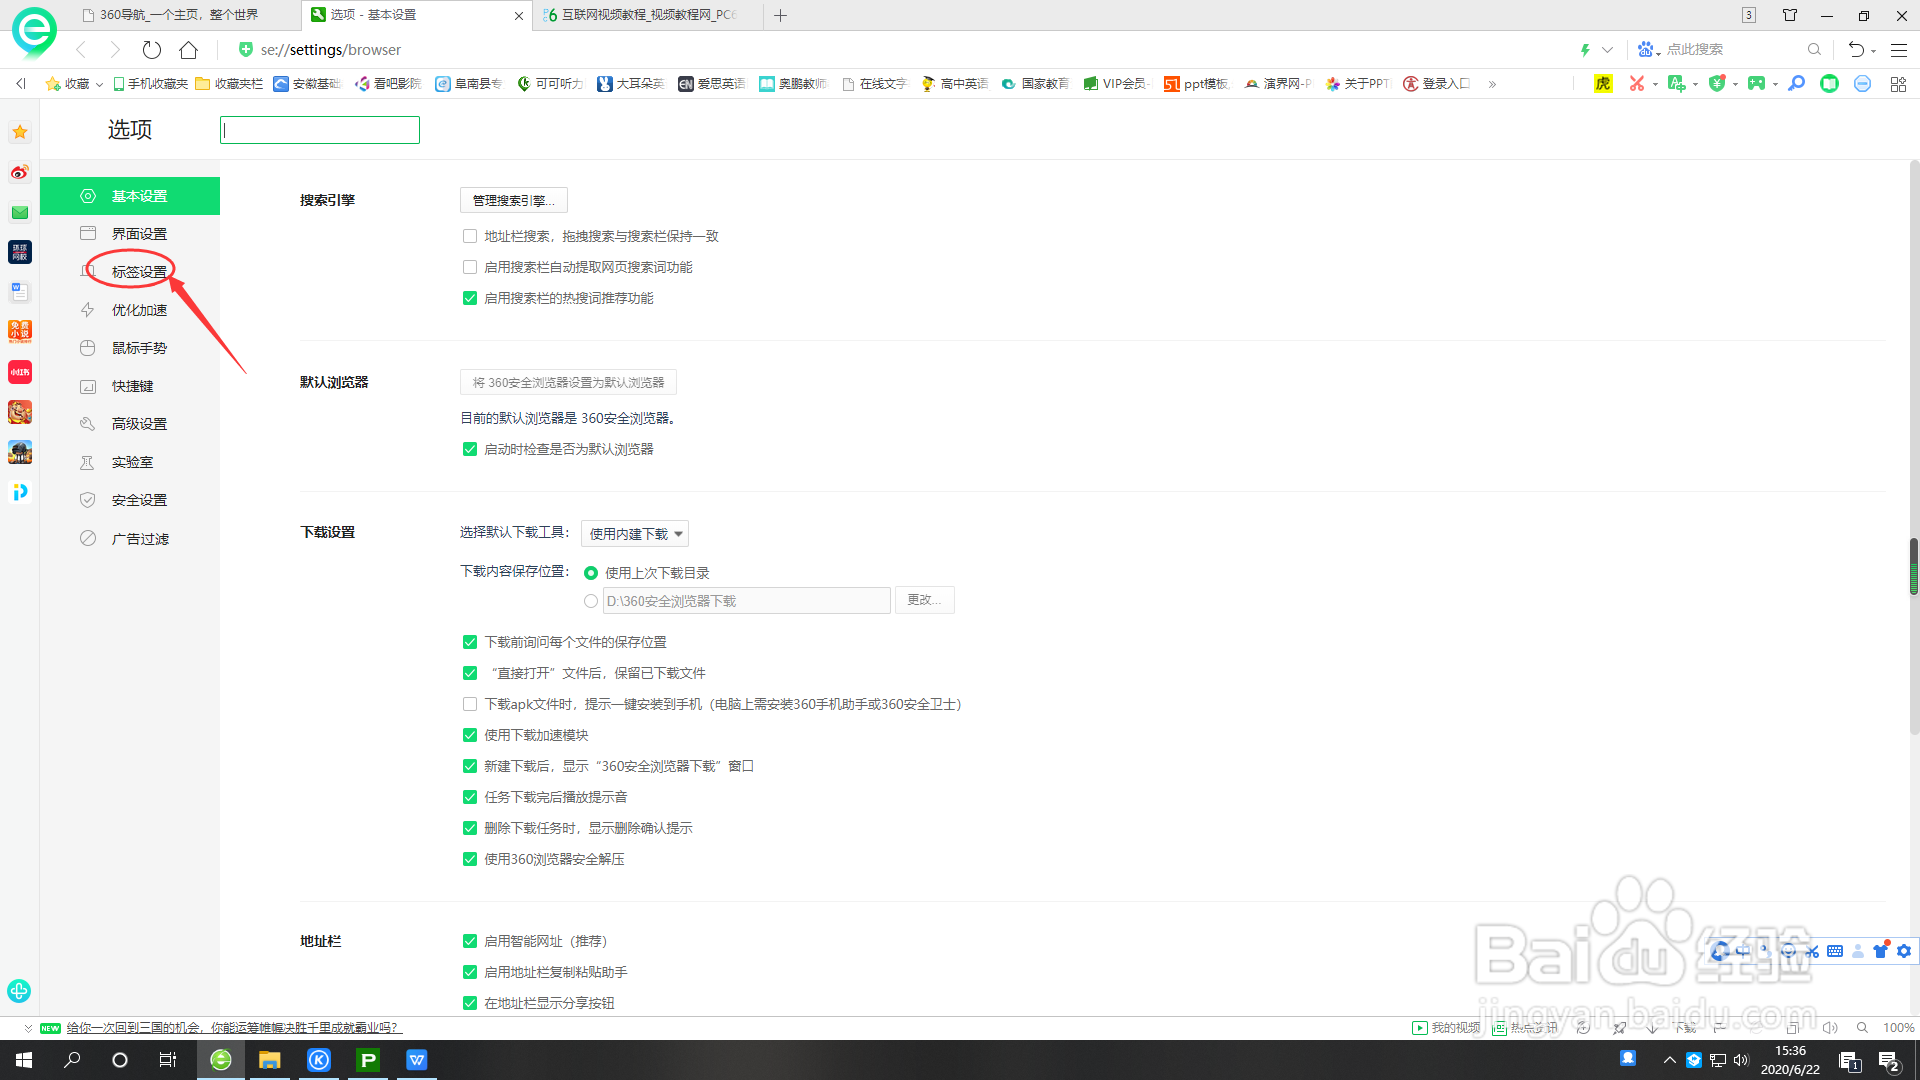Open the translate tool on the toolbar
Viewport: 1920px width, 1080px height.
coord(1677,84)
